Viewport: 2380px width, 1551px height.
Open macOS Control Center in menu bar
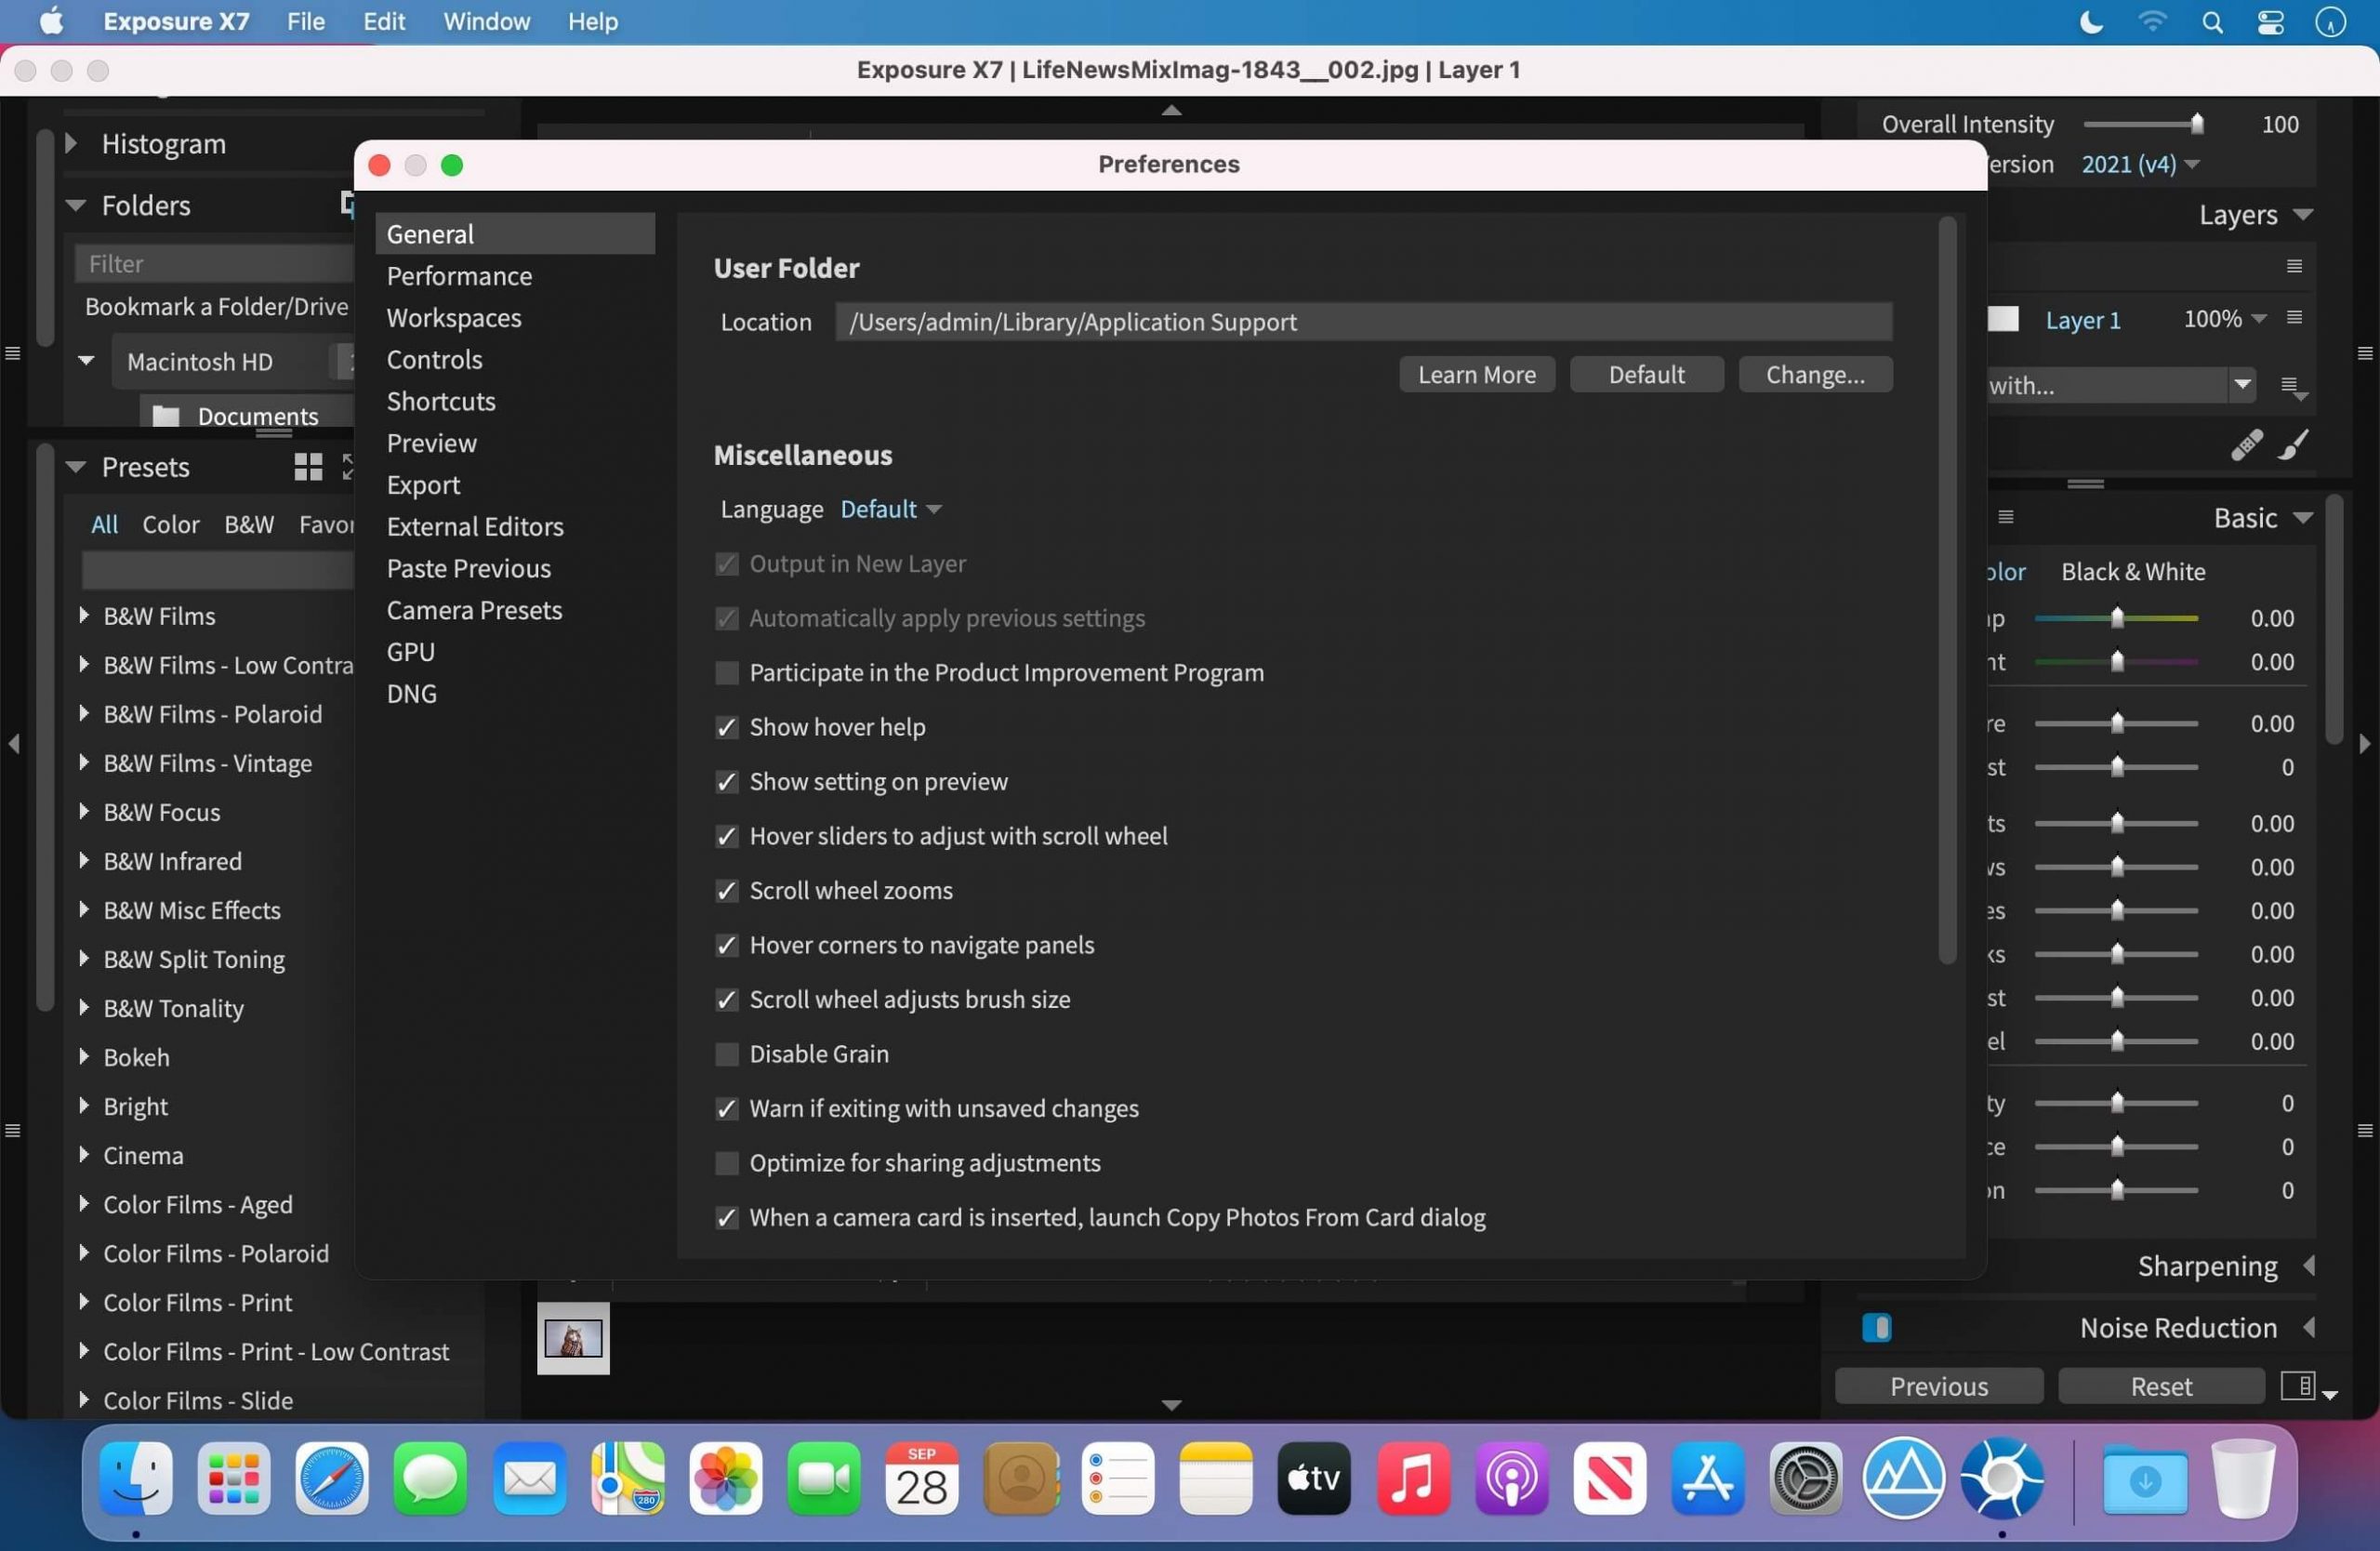tap(2271, 22)
